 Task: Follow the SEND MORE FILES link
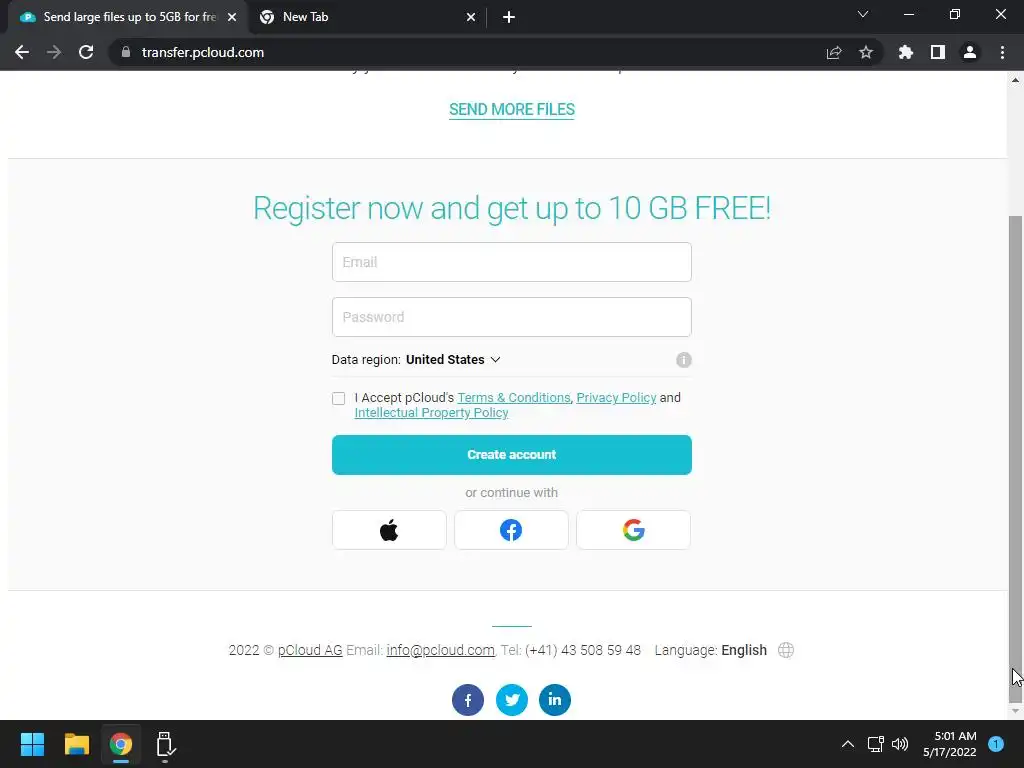pos(511,110)
